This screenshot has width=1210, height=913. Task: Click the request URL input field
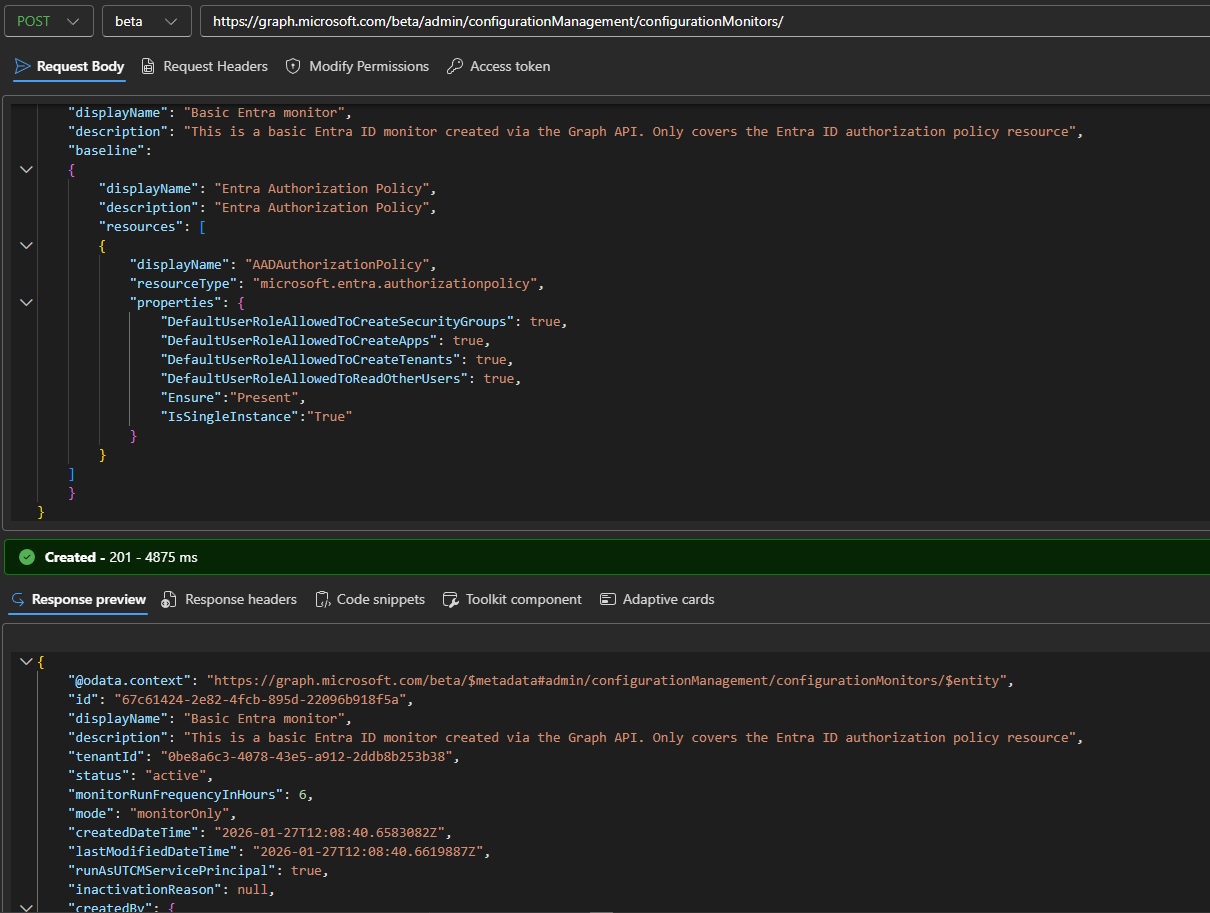click(x=700, y=21)
